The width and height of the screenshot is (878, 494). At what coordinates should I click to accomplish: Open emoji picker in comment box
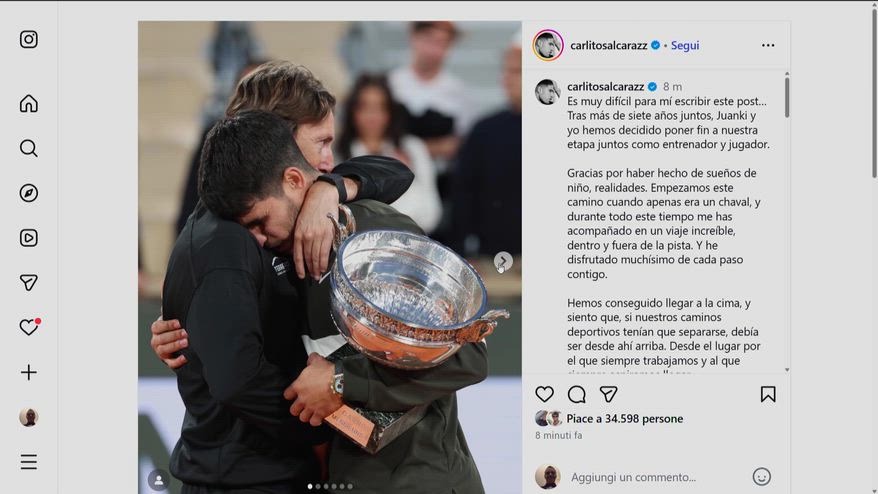[762, 477]
